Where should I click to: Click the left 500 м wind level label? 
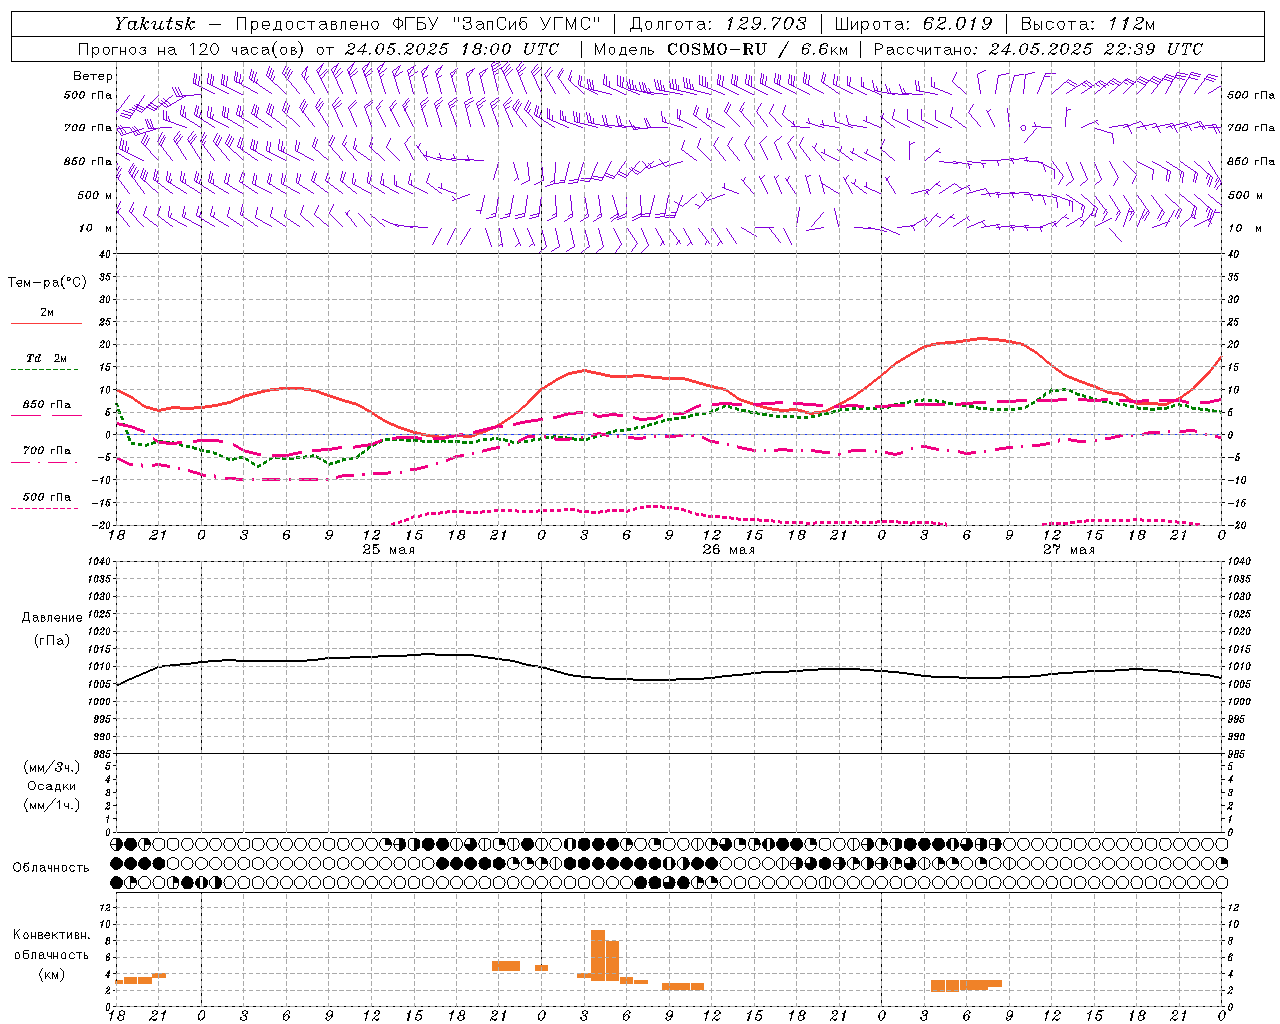point(95,195)
